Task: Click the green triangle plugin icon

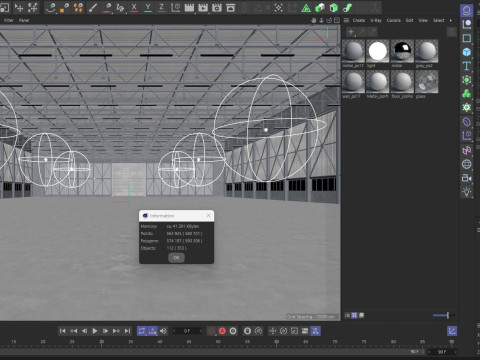Action: tap(306, 8)
